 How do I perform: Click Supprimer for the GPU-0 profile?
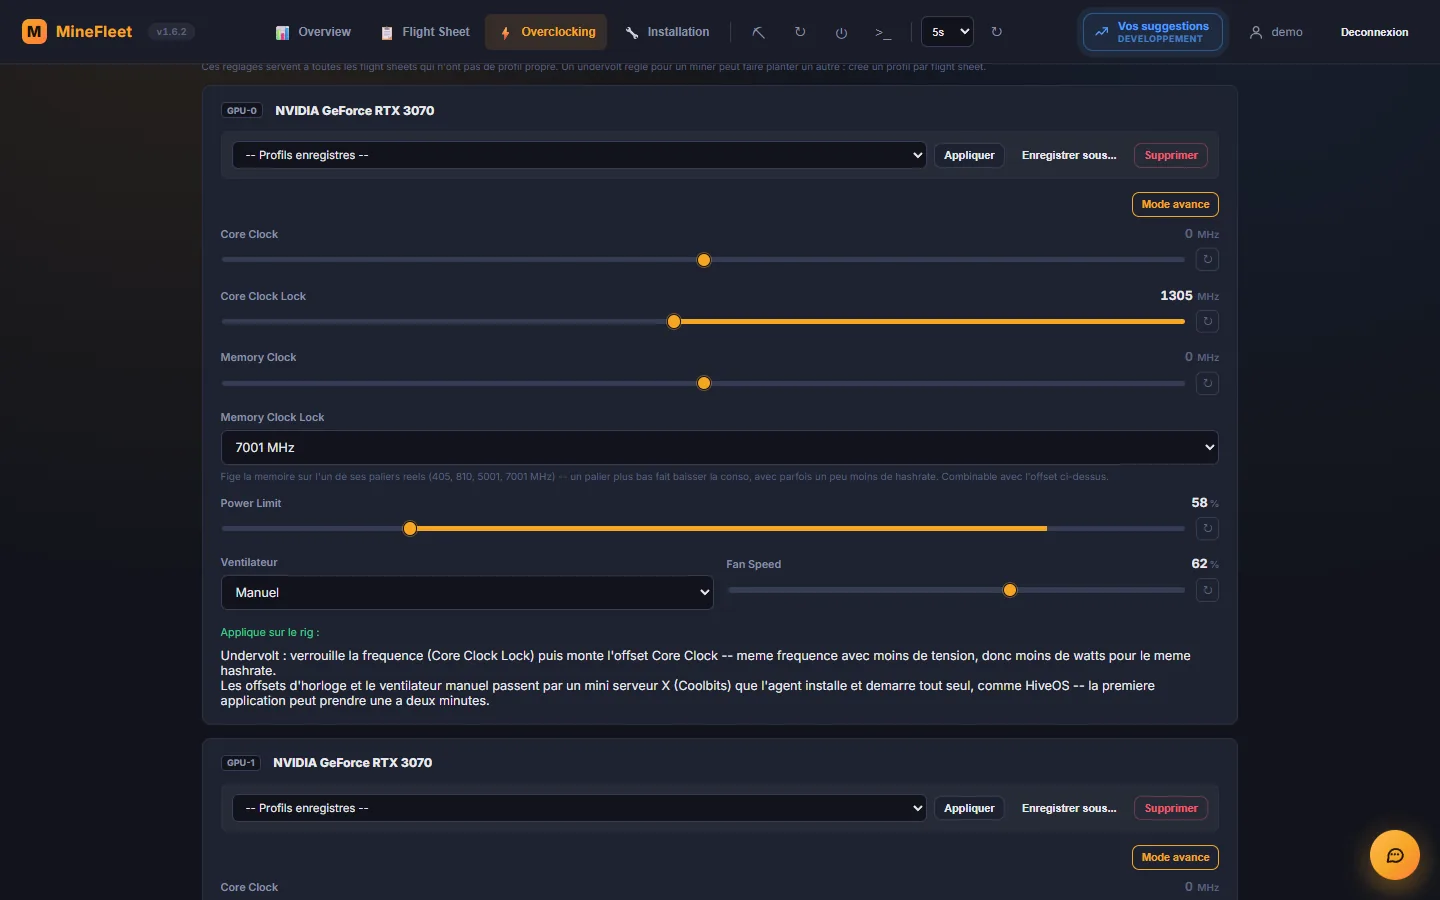1171,155
